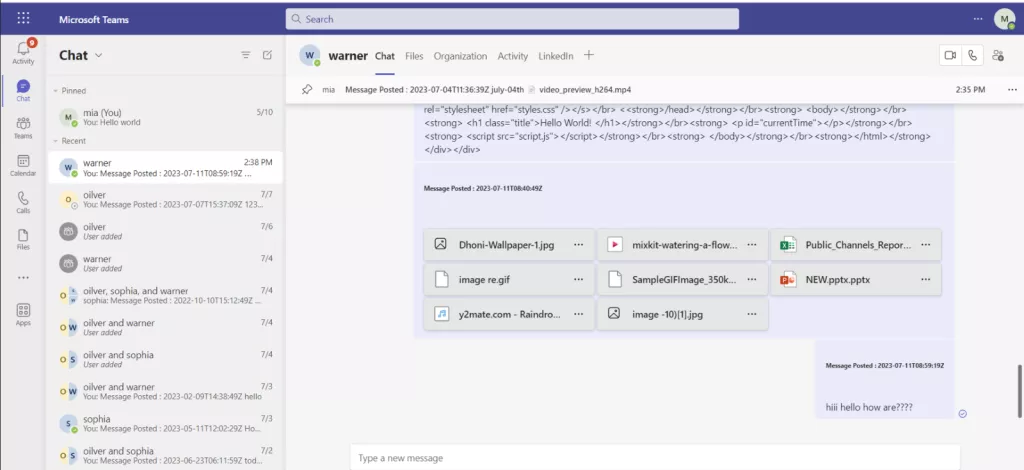Open options for NEW.pptx.pptx
This screenshot has width=1024, height=470.
coord(925,279)
